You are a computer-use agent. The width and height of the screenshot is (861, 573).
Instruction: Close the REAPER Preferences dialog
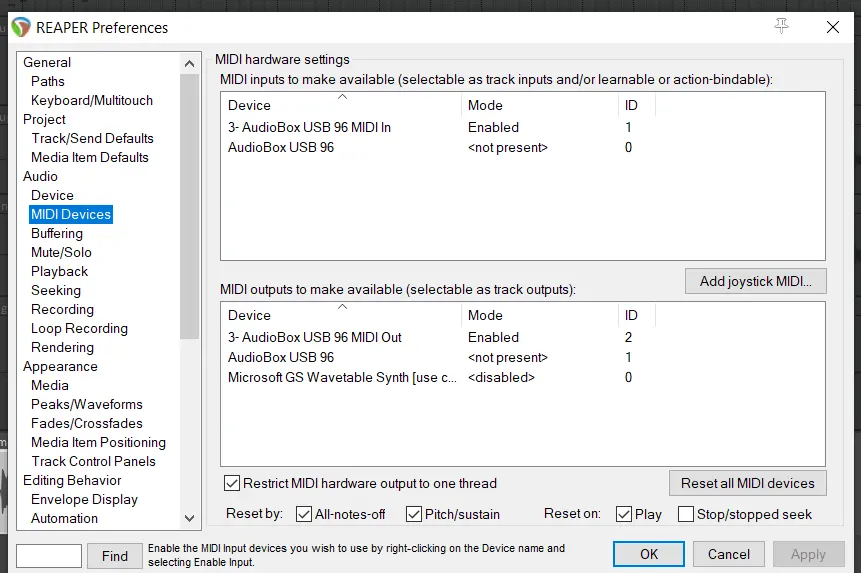[832, 27]
